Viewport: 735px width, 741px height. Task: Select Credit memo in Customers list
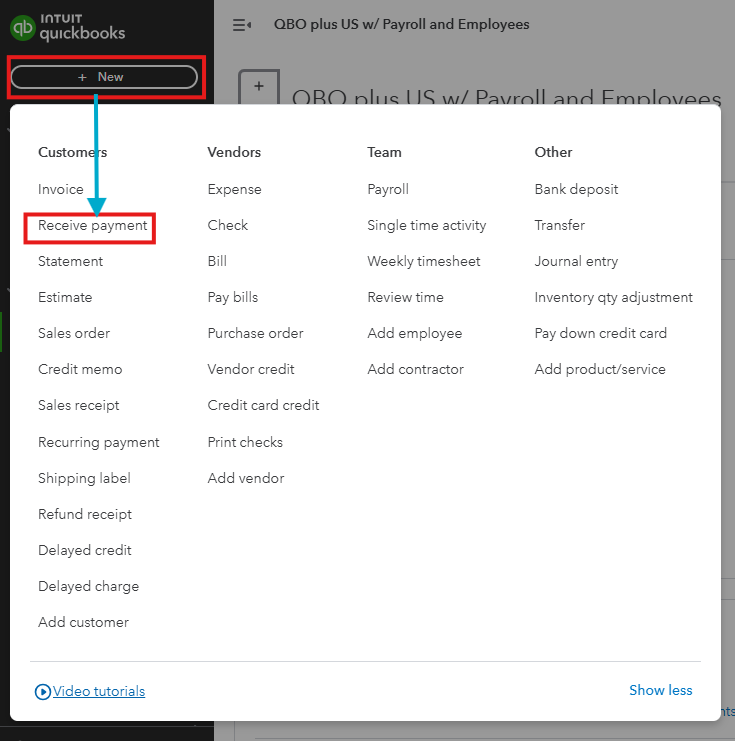tap(80, 369)
